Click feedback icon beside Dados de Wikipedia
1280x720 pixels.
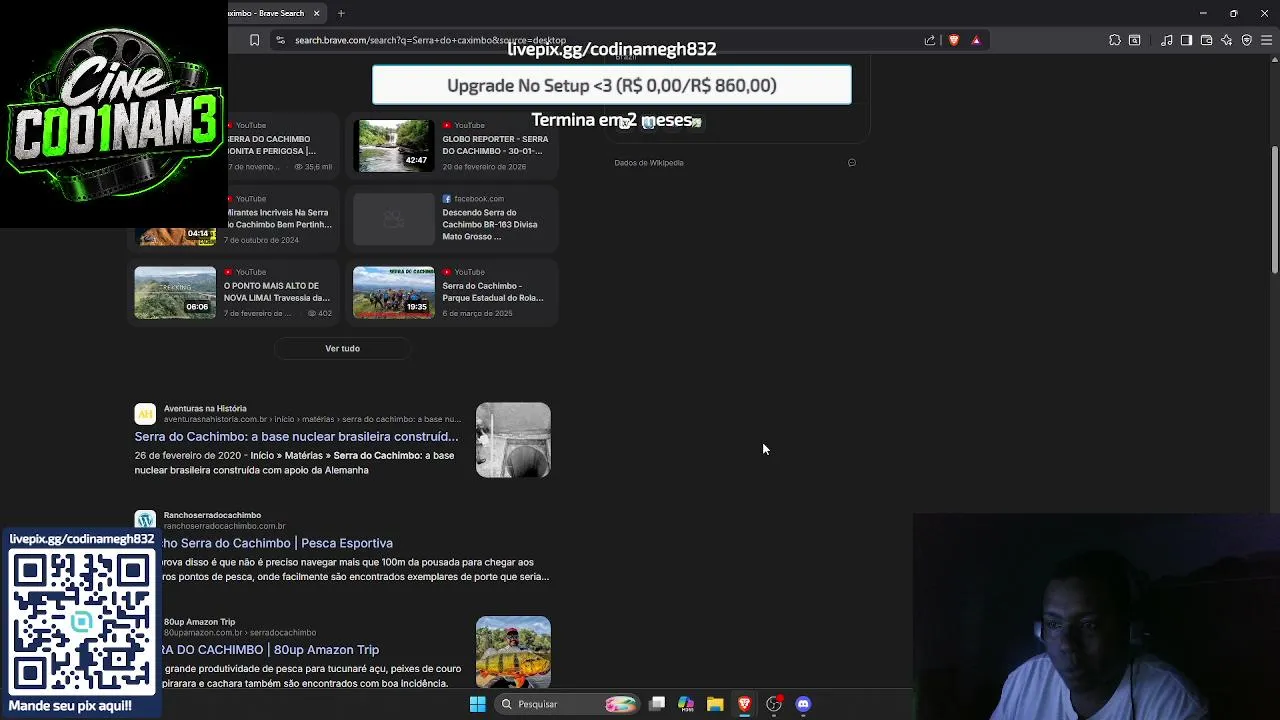[852, 162]
